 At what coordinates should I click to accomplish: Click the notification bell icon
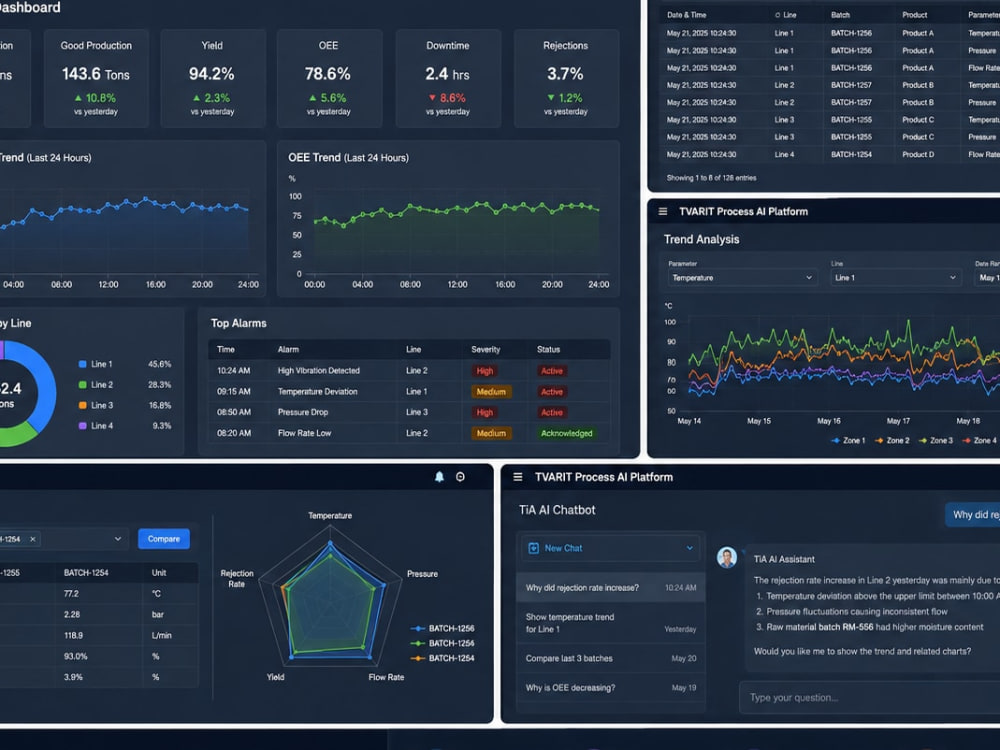439,477
